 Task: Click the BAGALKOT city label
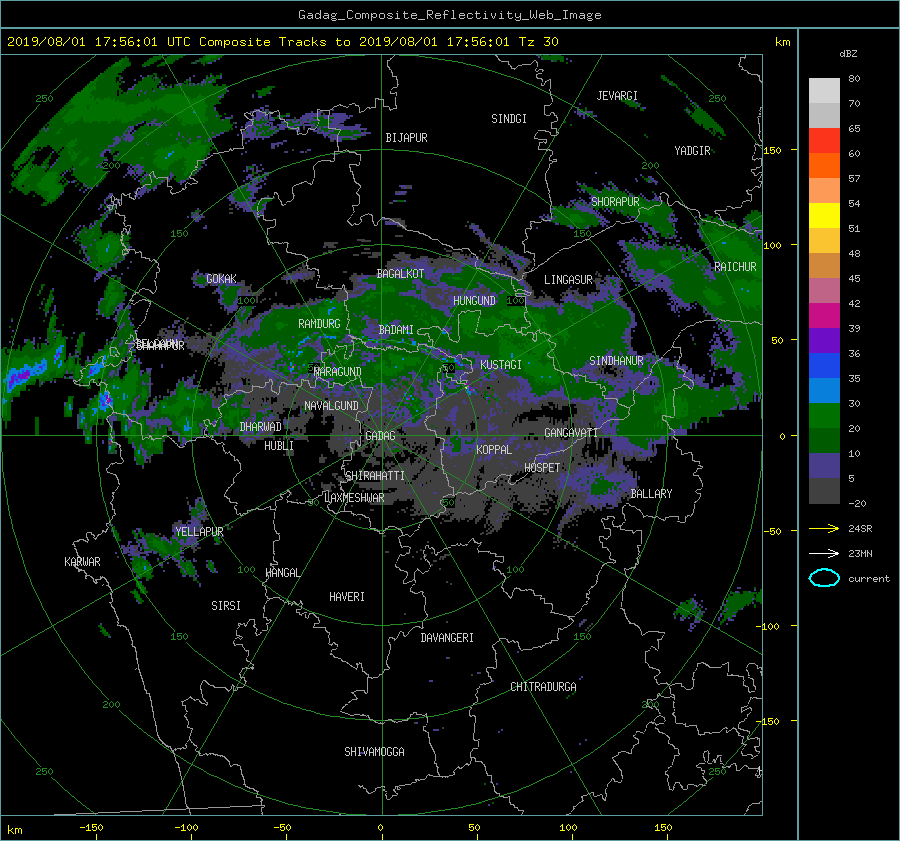(400, 274)
